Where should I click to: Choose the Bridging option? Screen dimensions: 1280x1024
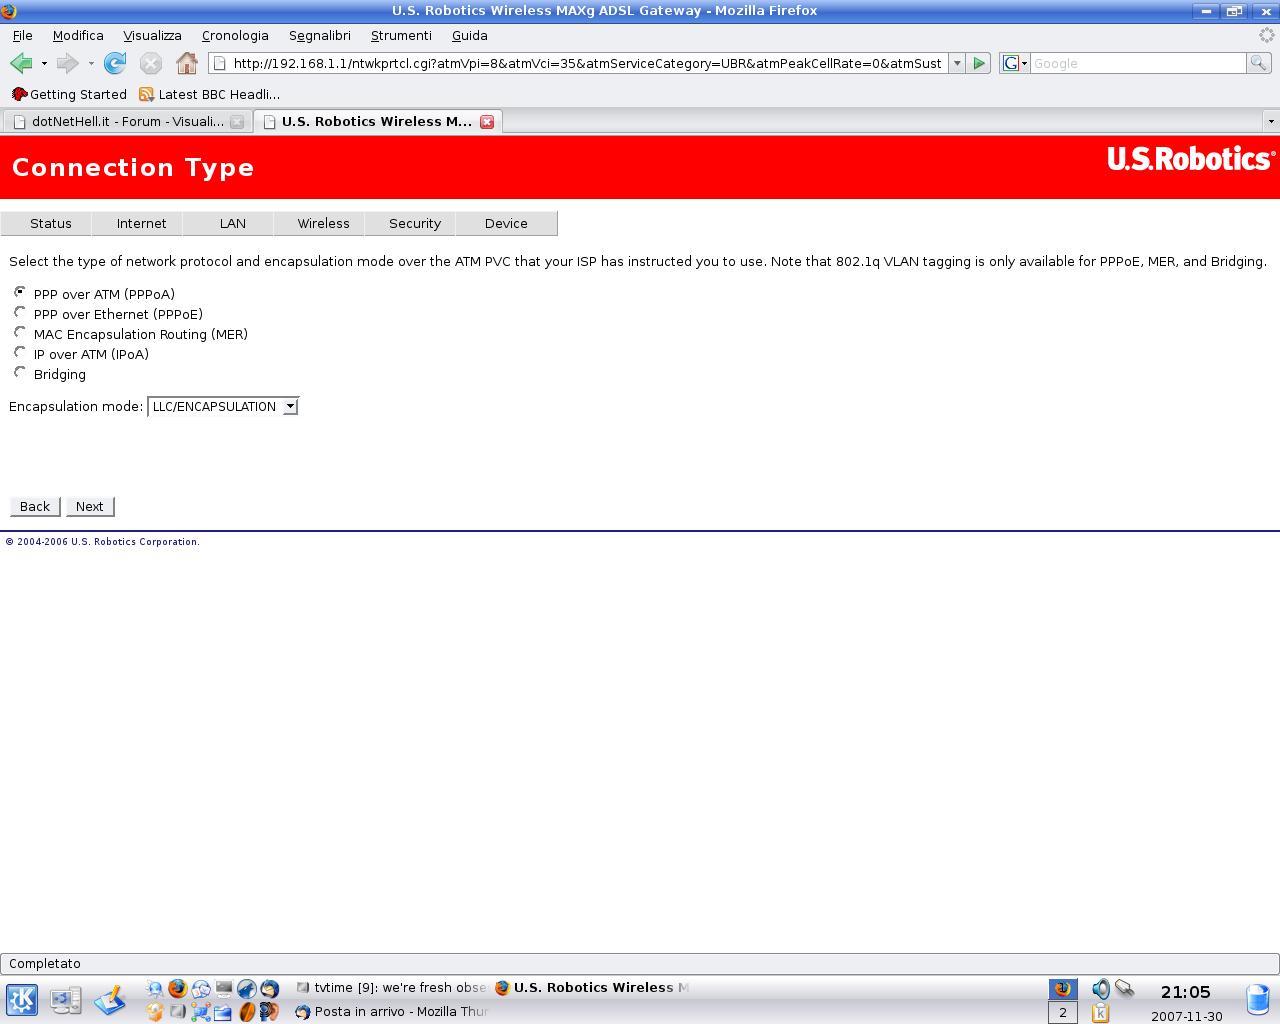[20, 372]
